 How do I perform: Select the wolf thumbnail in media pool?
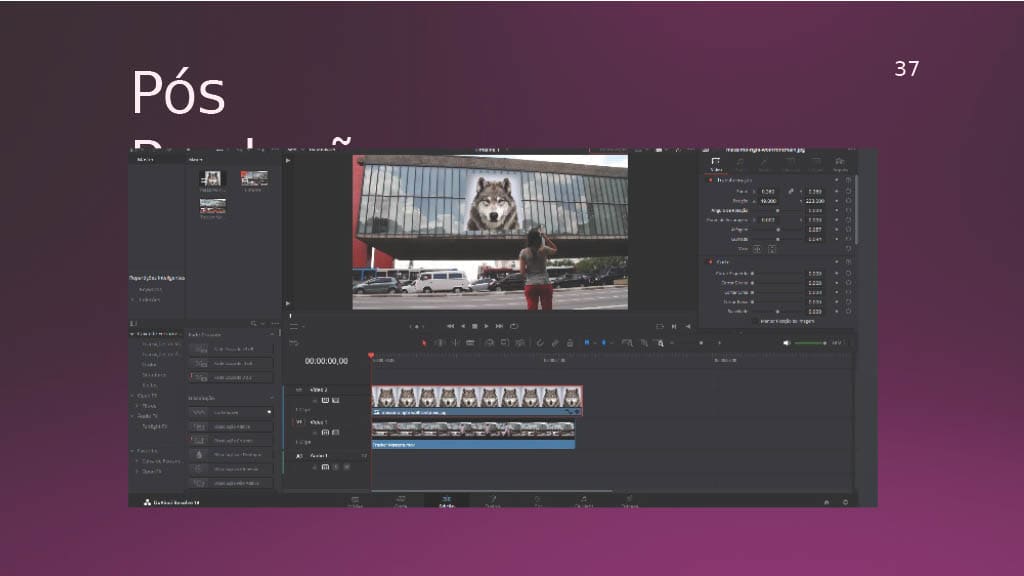(212, 180)
